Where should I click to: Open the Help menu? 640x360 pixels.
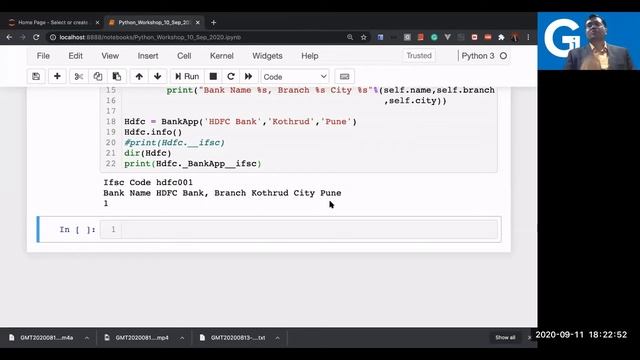pyautogui.click(x=310, y=56)
